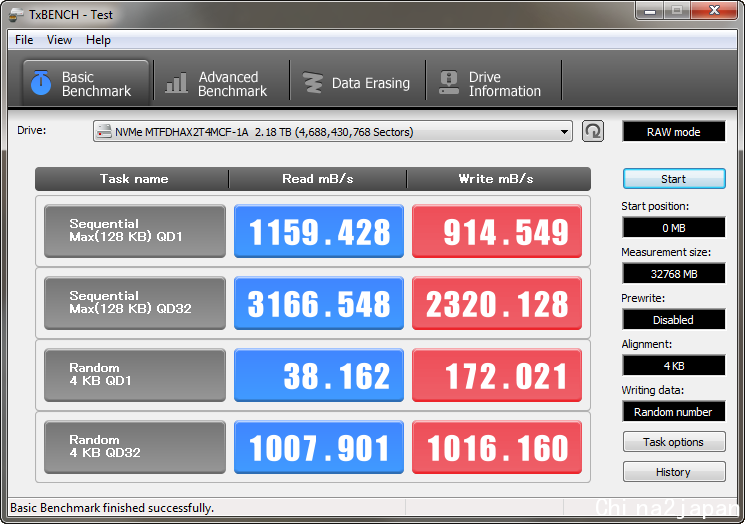The height and width of the screenshot is (524, 745).
Task: Click the Prewrite Disabled field
Action: (x=674, y=320)
